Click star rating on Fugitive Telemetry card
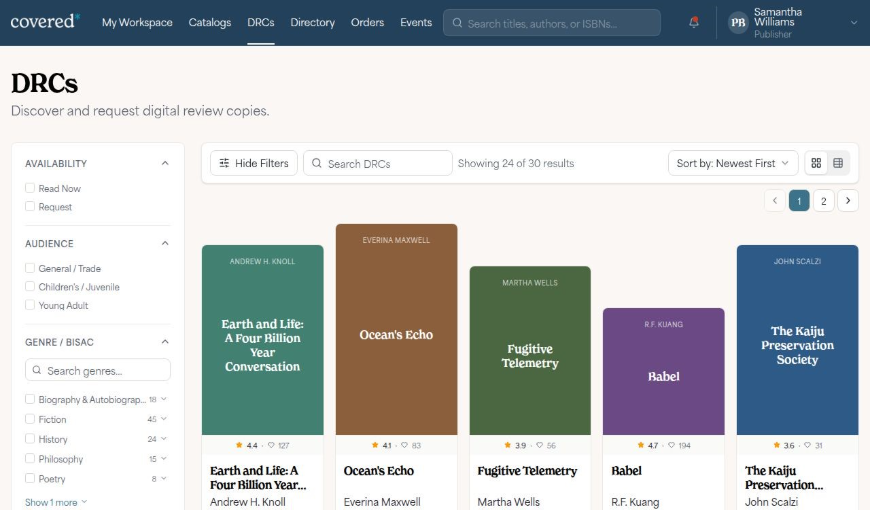This screenshot has height=510, width=870. click(515, 445)
